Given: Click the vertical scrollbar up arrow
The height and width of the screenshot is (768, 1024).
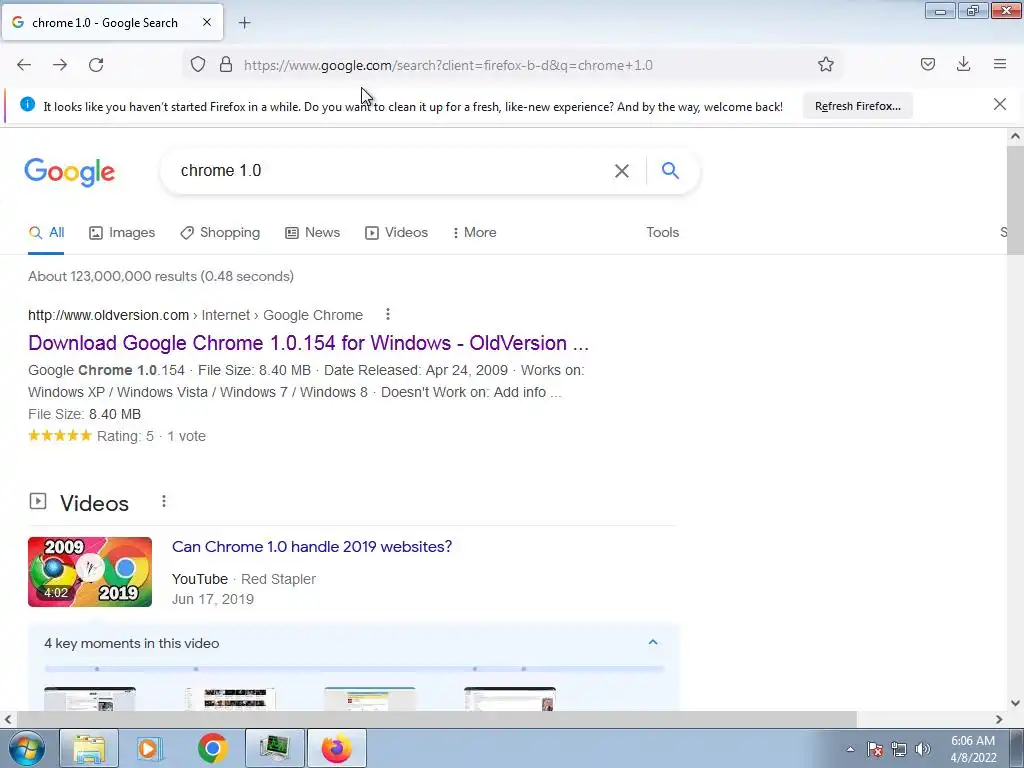Looking at the screenshot, I should 1015,136.
